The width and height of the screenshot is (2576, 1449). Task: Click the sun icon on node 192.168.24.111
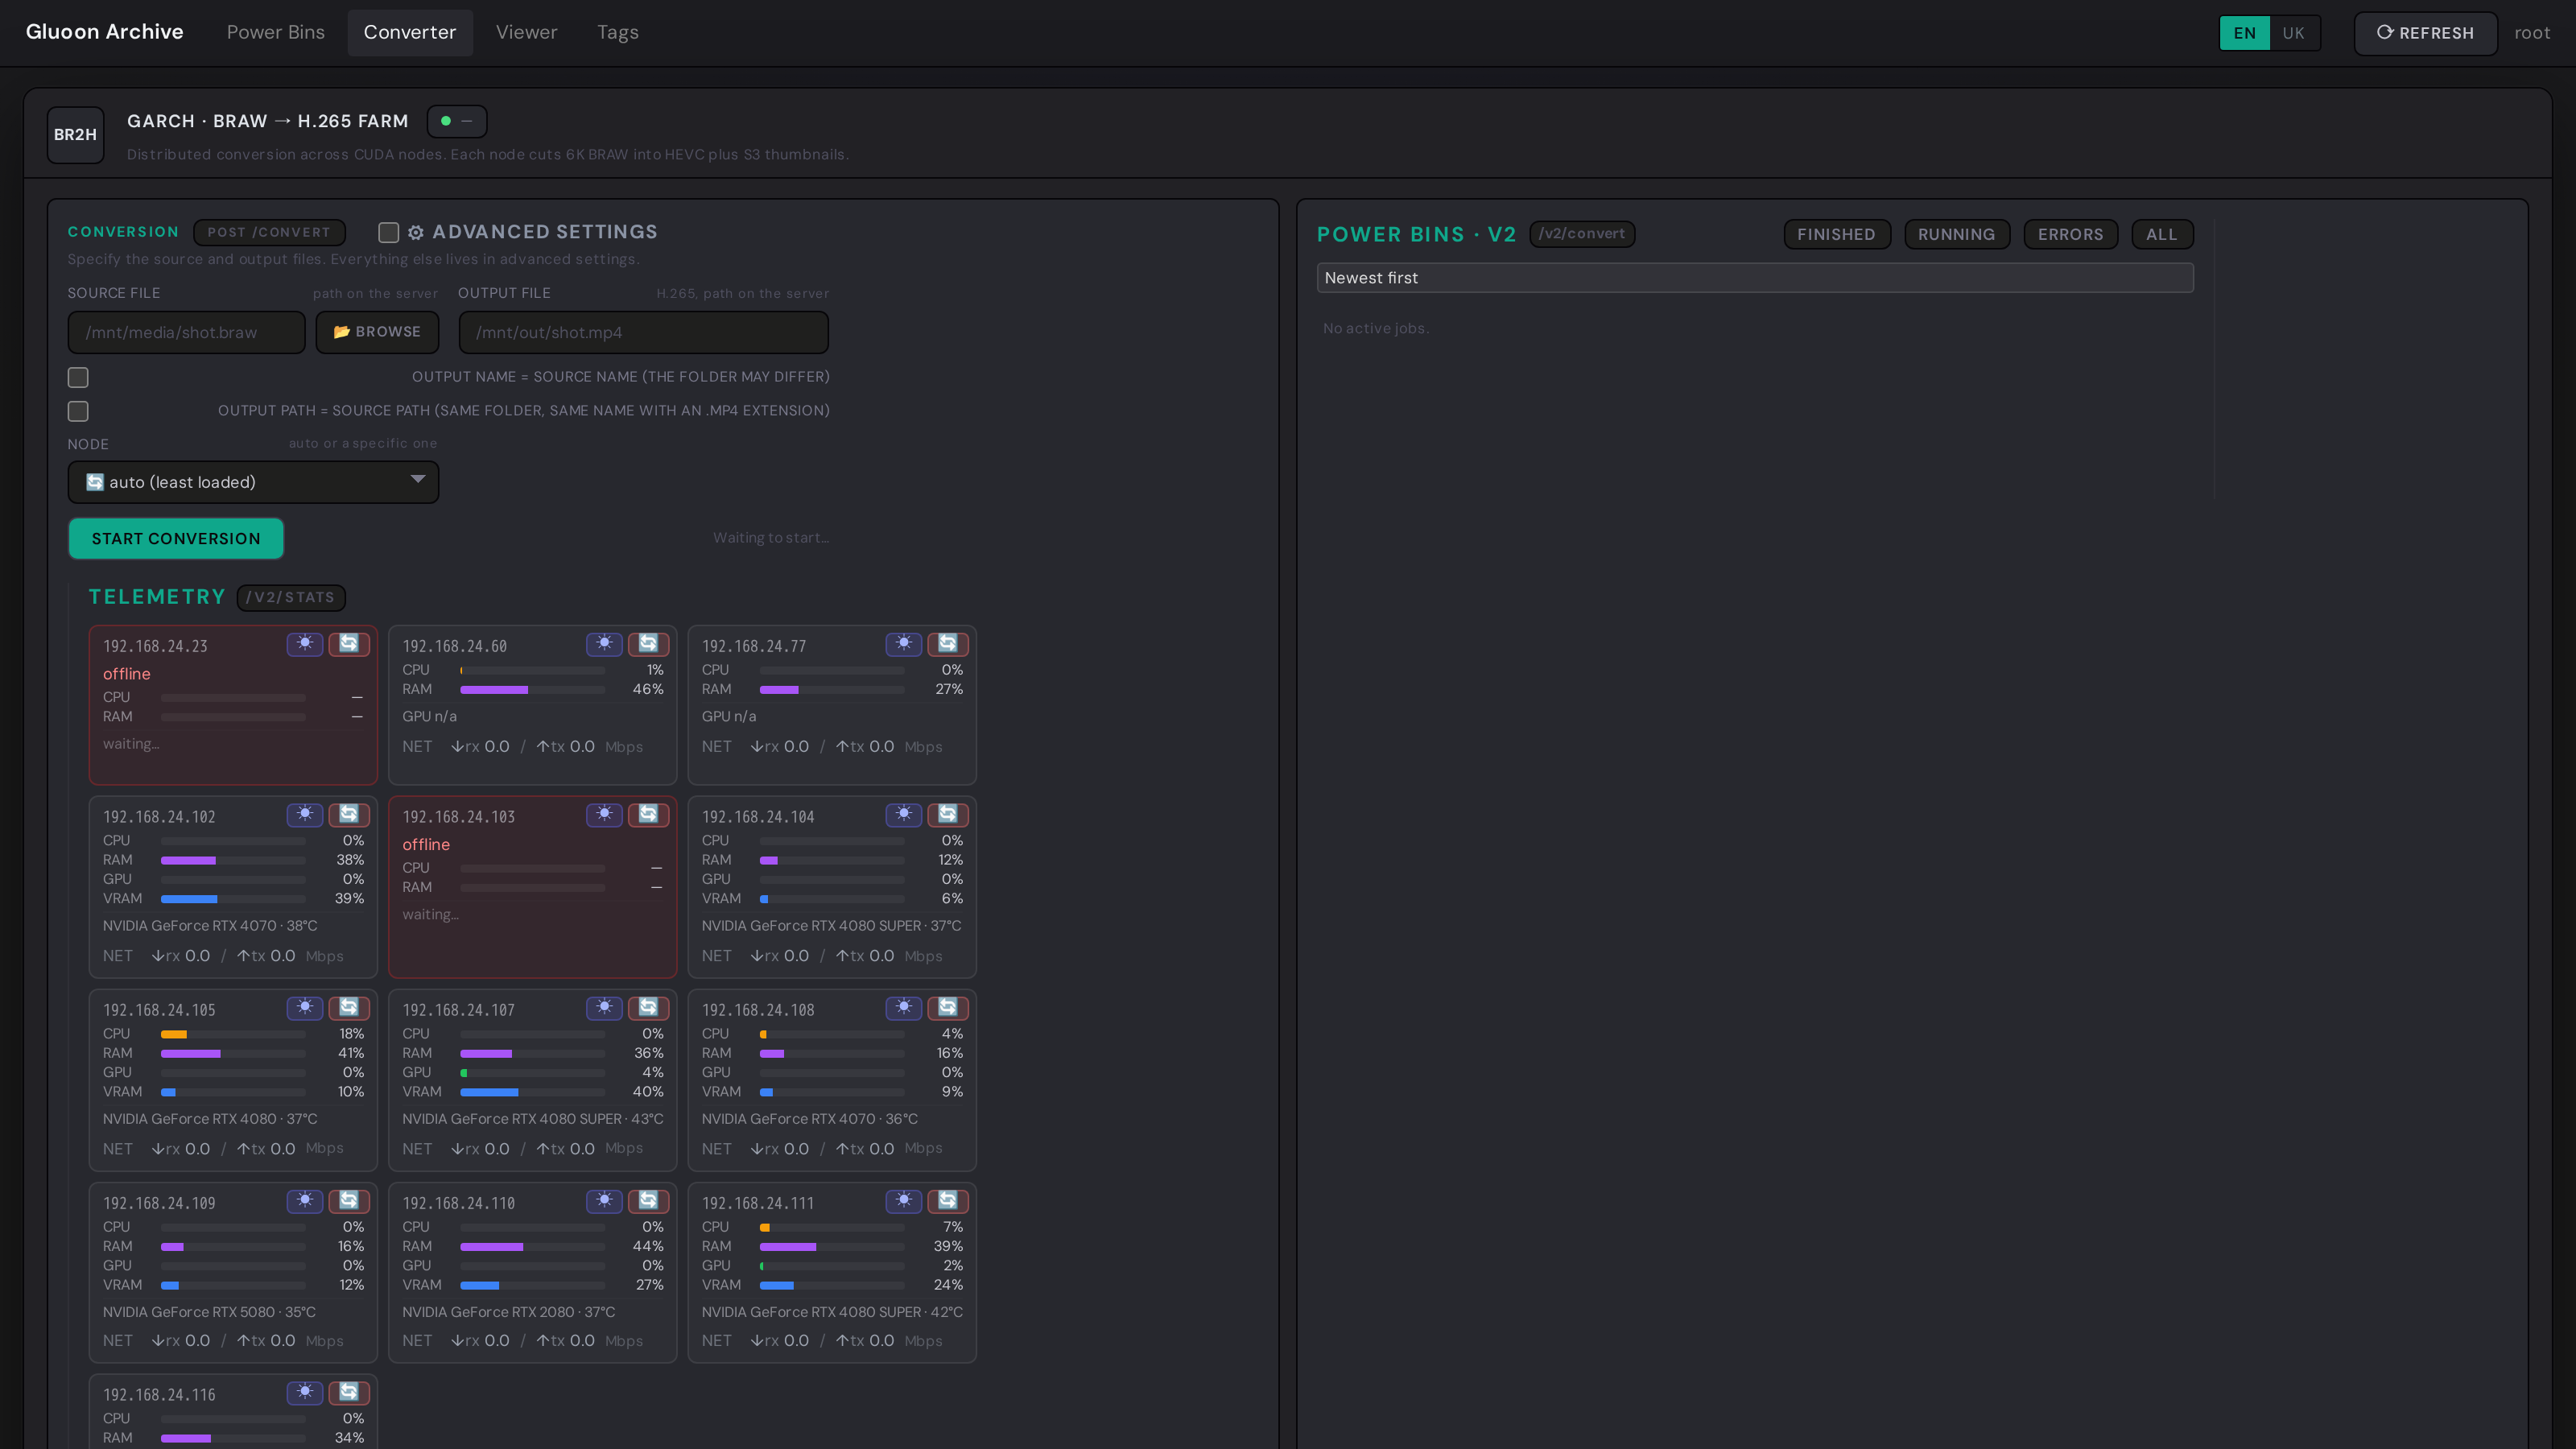[904, 1201]
